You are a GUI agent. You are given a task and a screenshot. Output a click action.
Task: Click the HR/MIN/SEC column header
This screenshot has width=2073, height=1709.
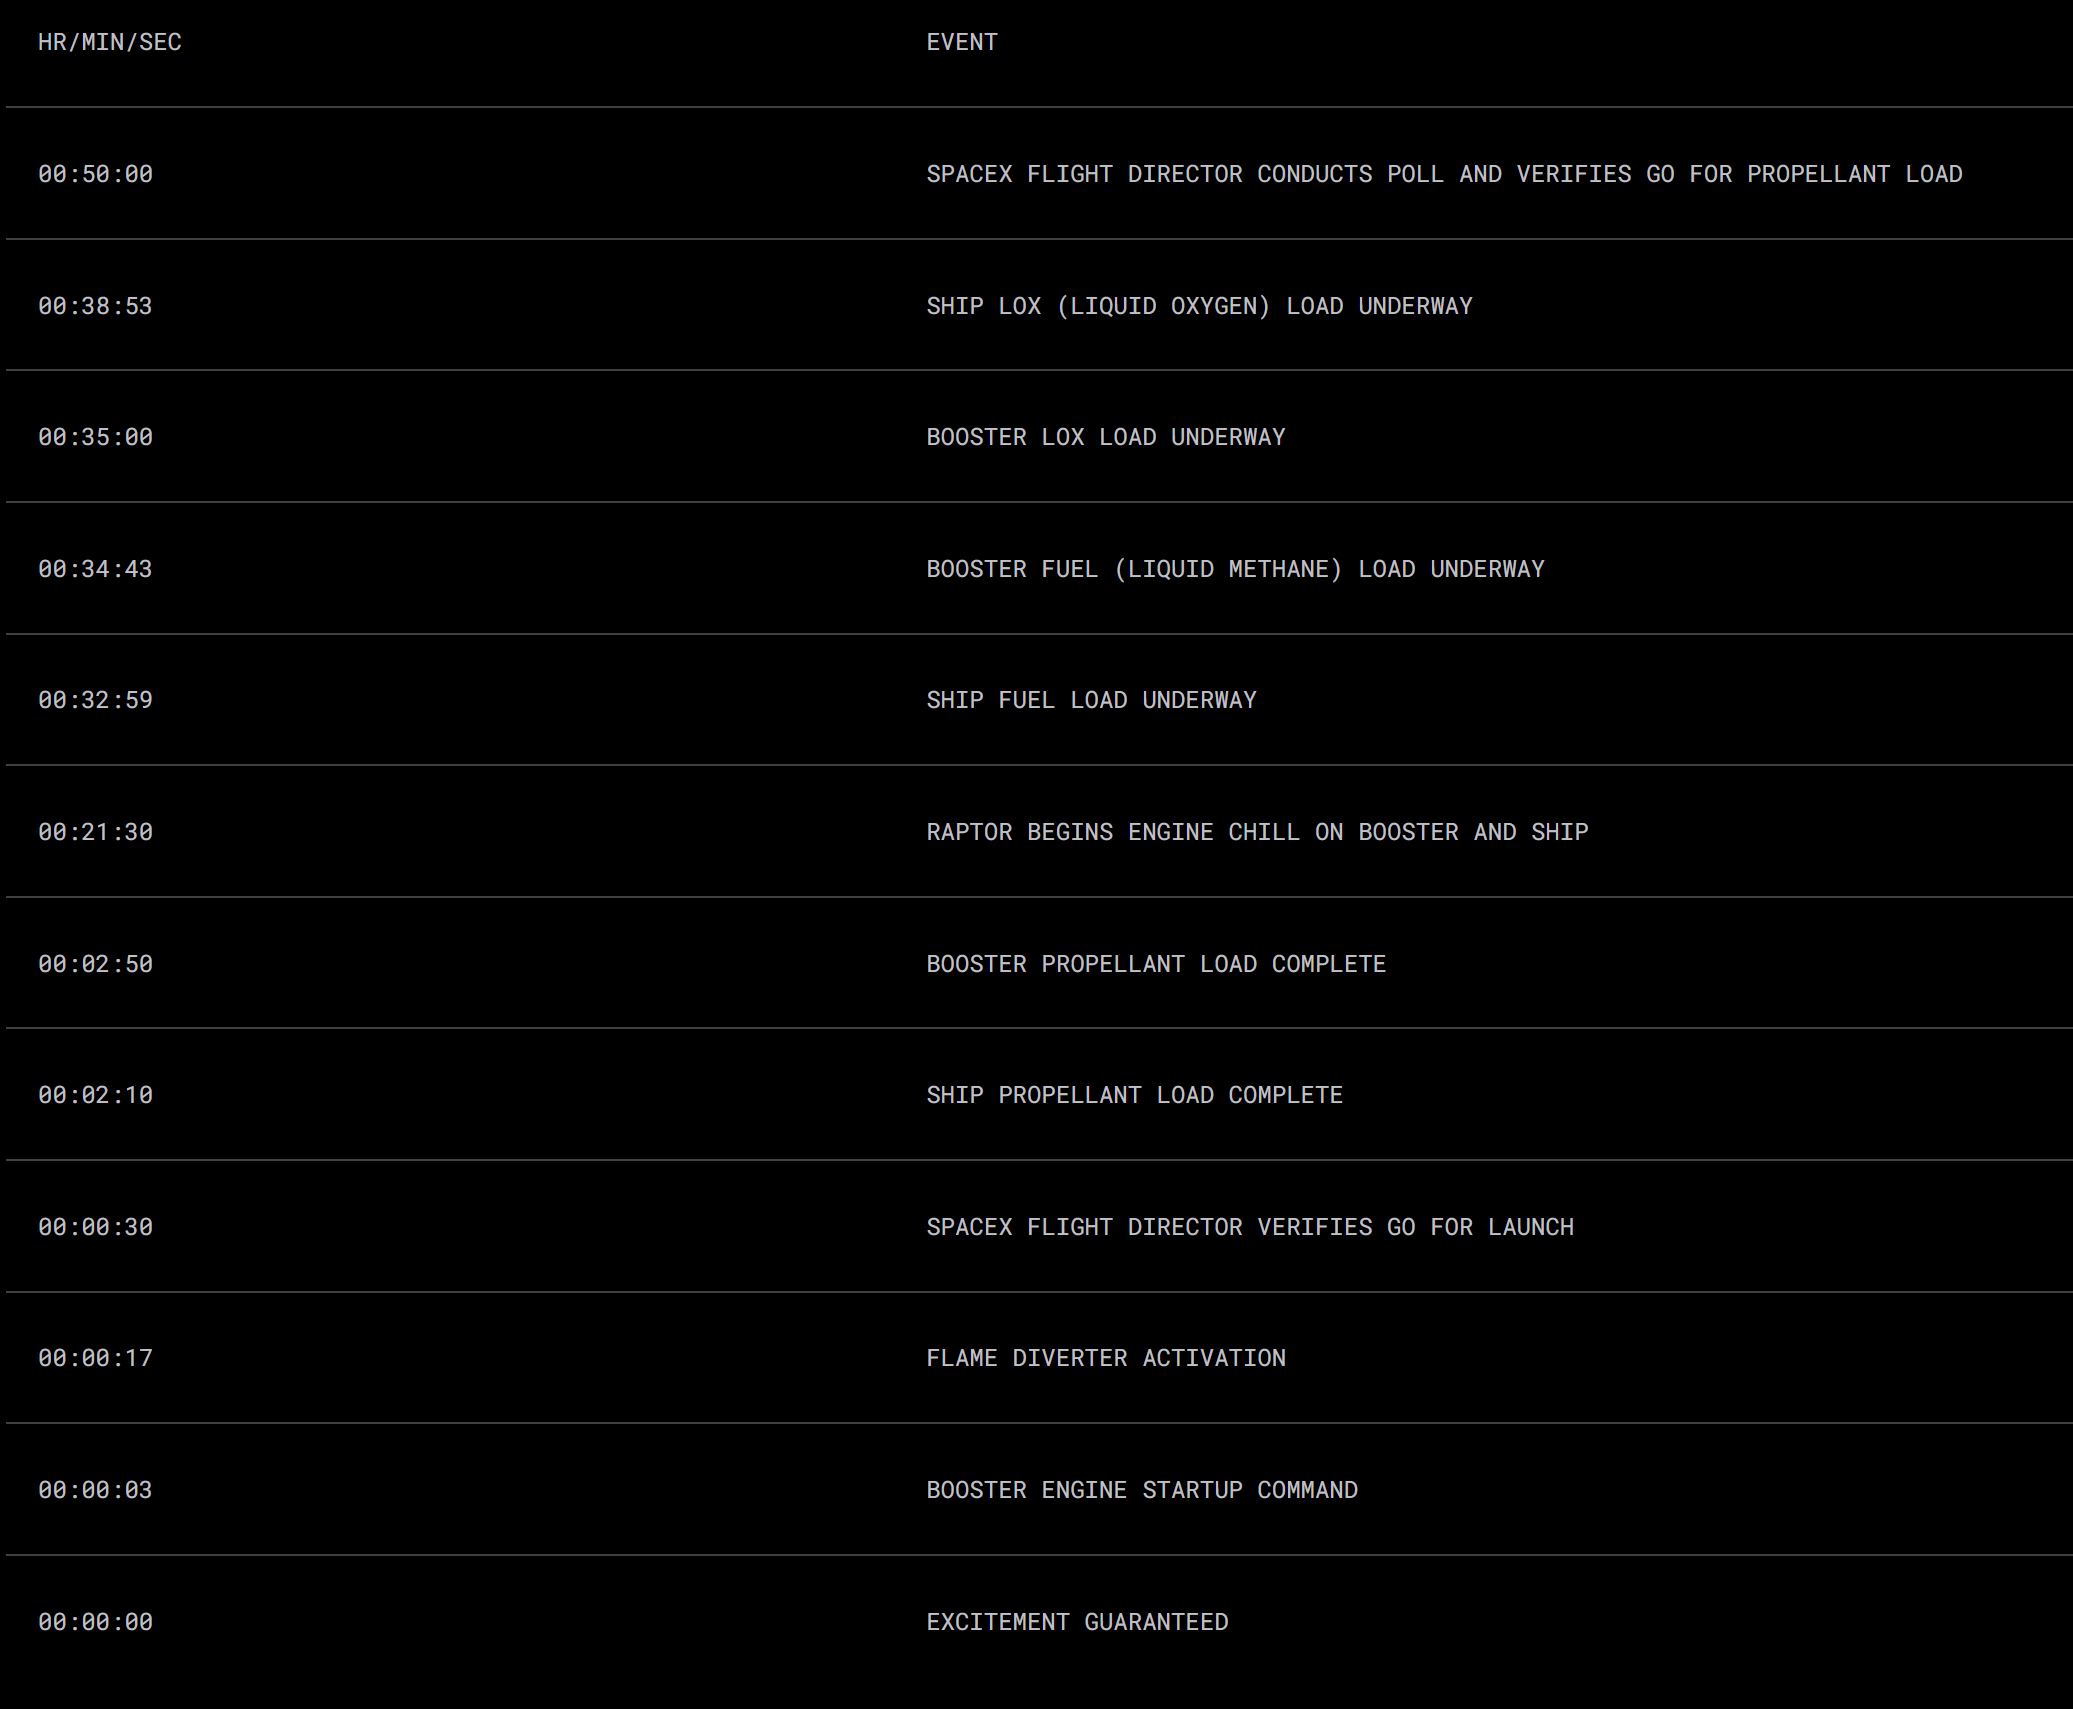110,42
